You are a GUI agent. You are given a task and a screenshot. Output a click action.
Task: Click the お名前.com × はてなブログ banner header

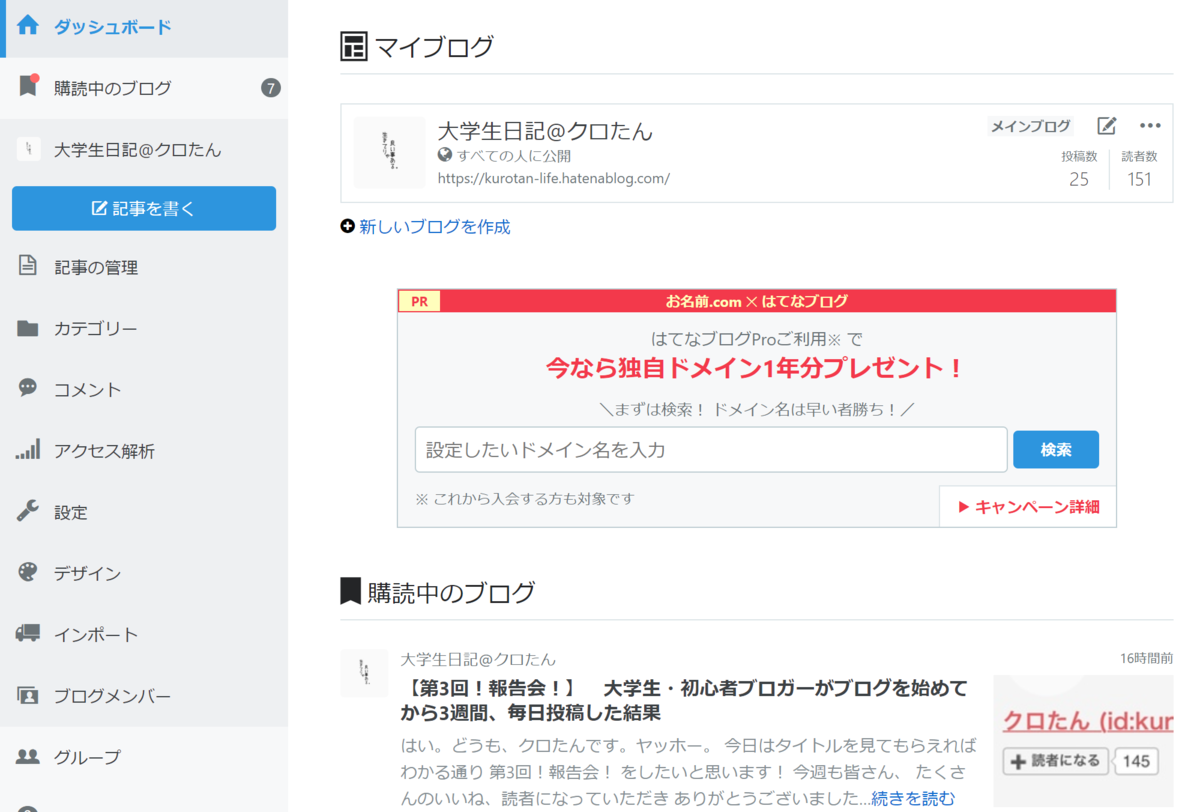pyautogui.click(x=757, y=301)
